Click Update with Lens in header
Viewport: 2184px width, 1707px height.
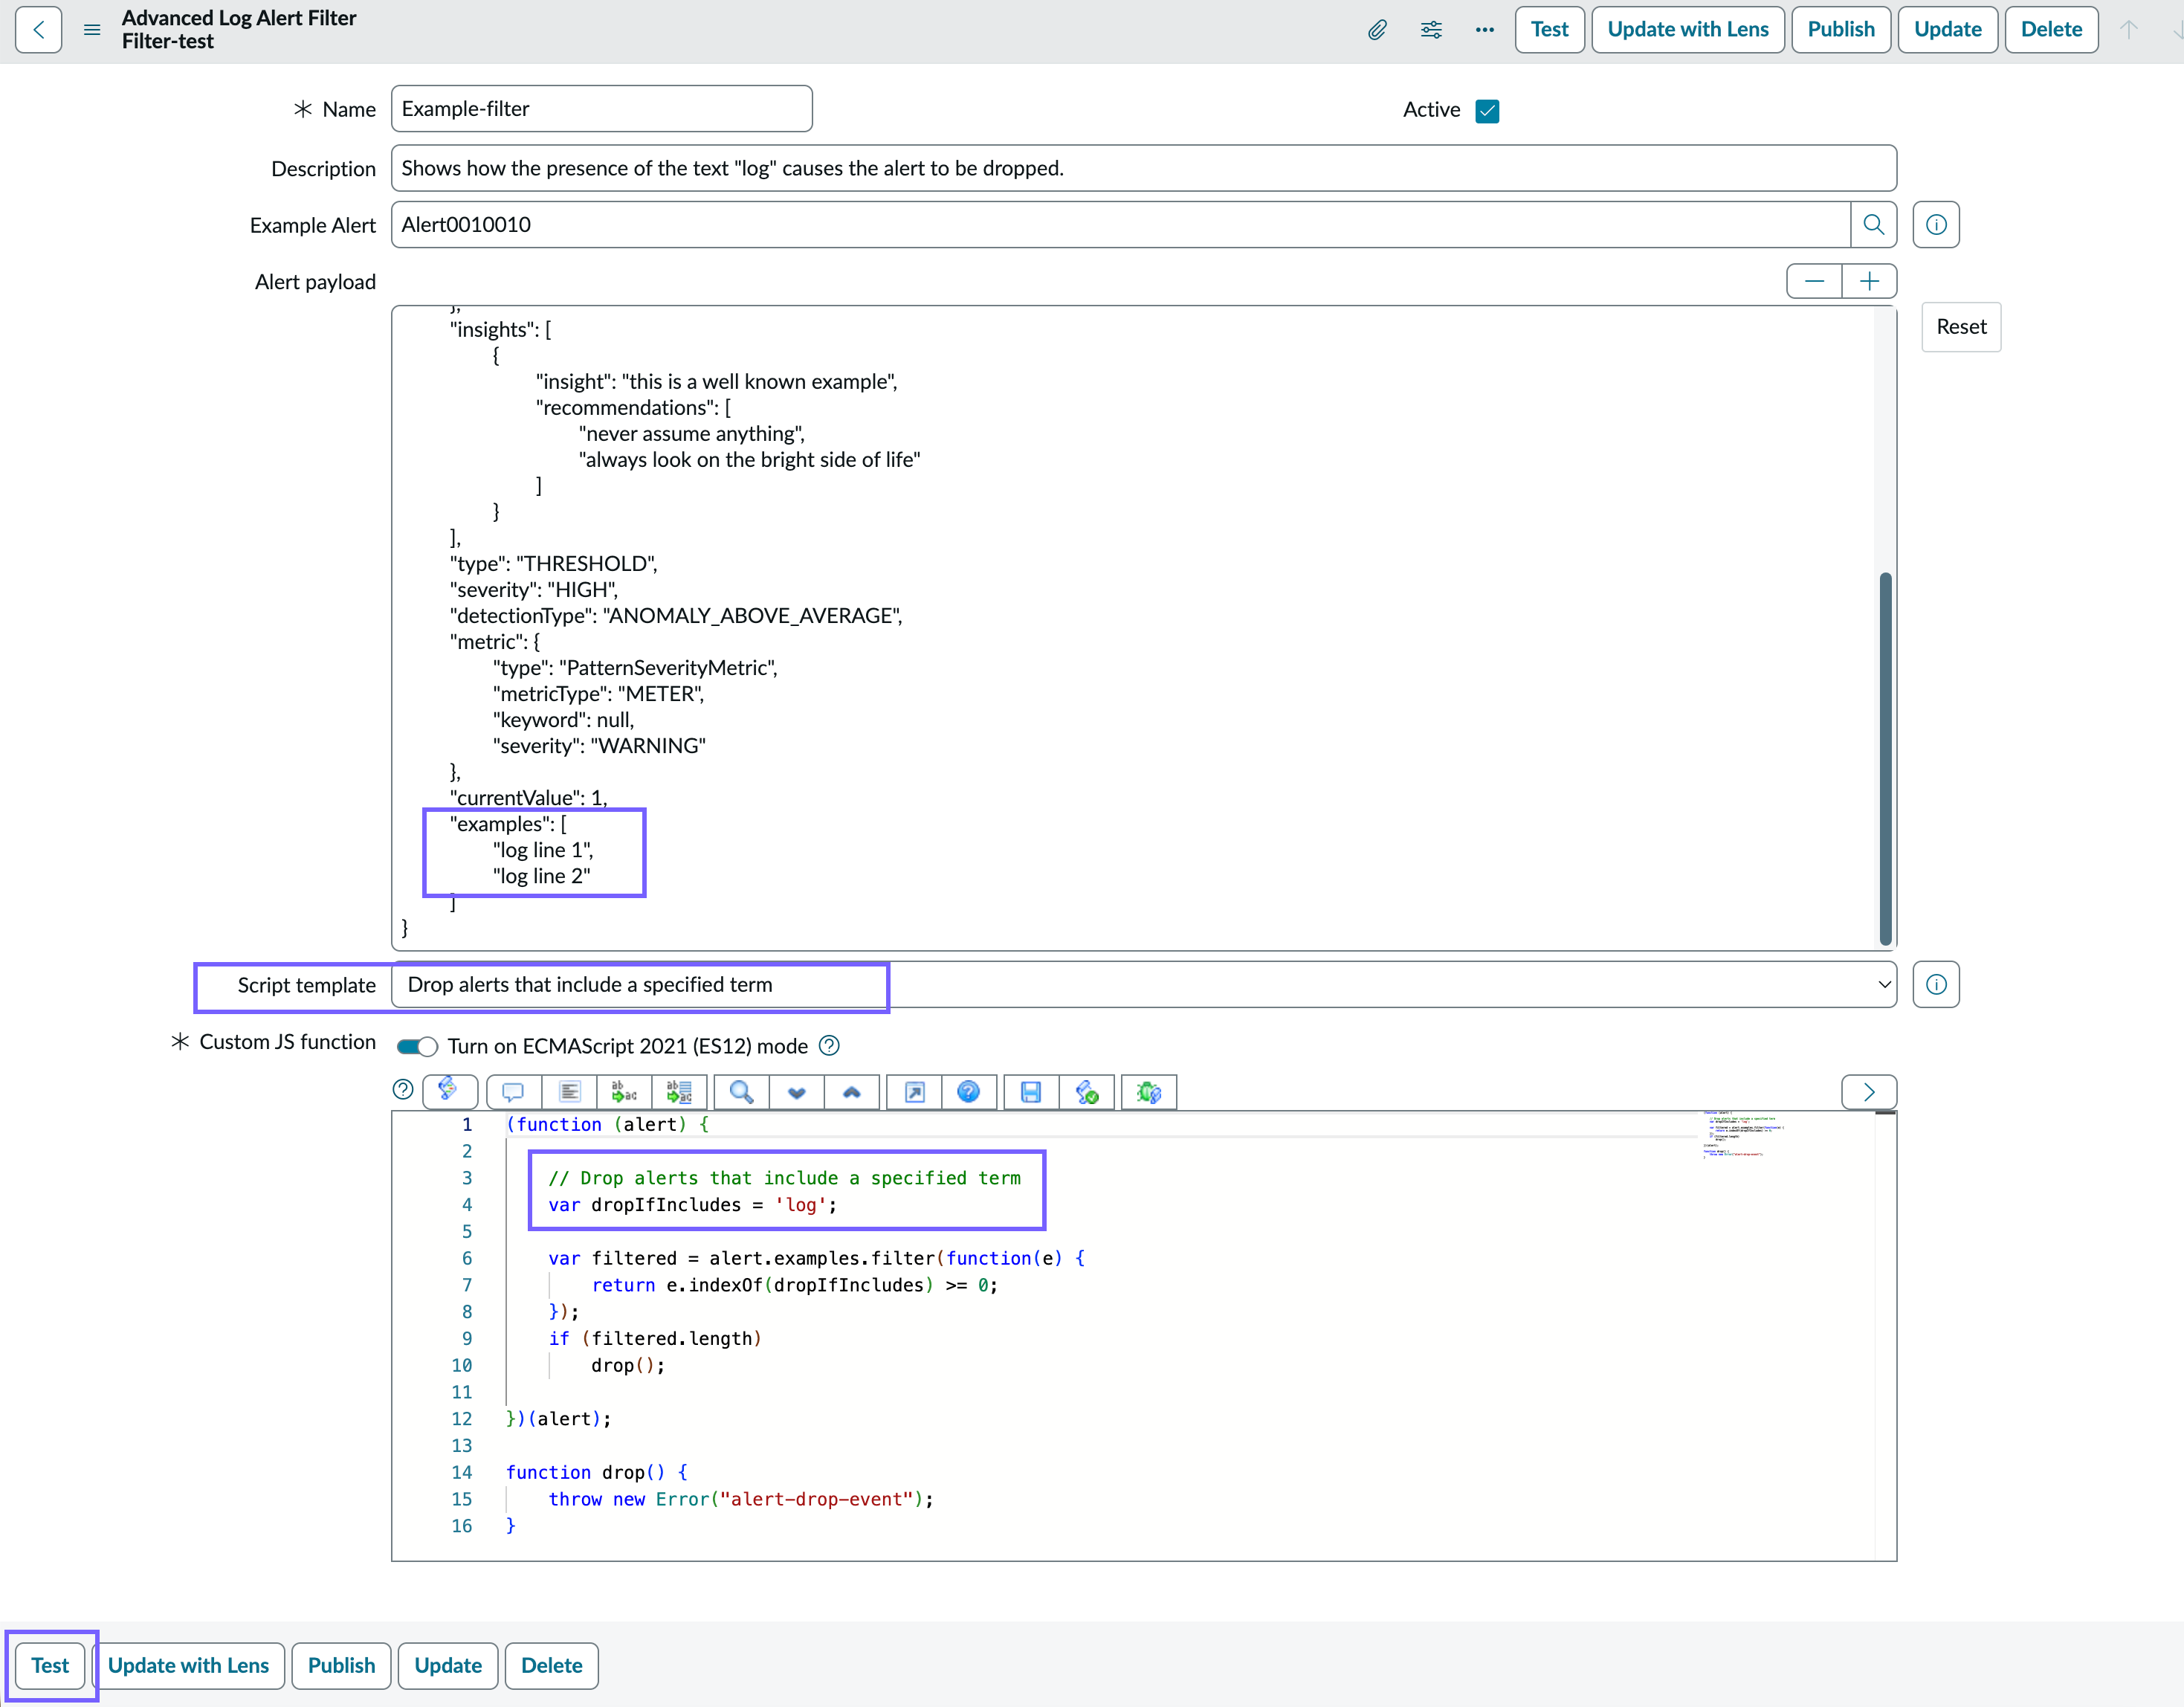click(1688, 30)
